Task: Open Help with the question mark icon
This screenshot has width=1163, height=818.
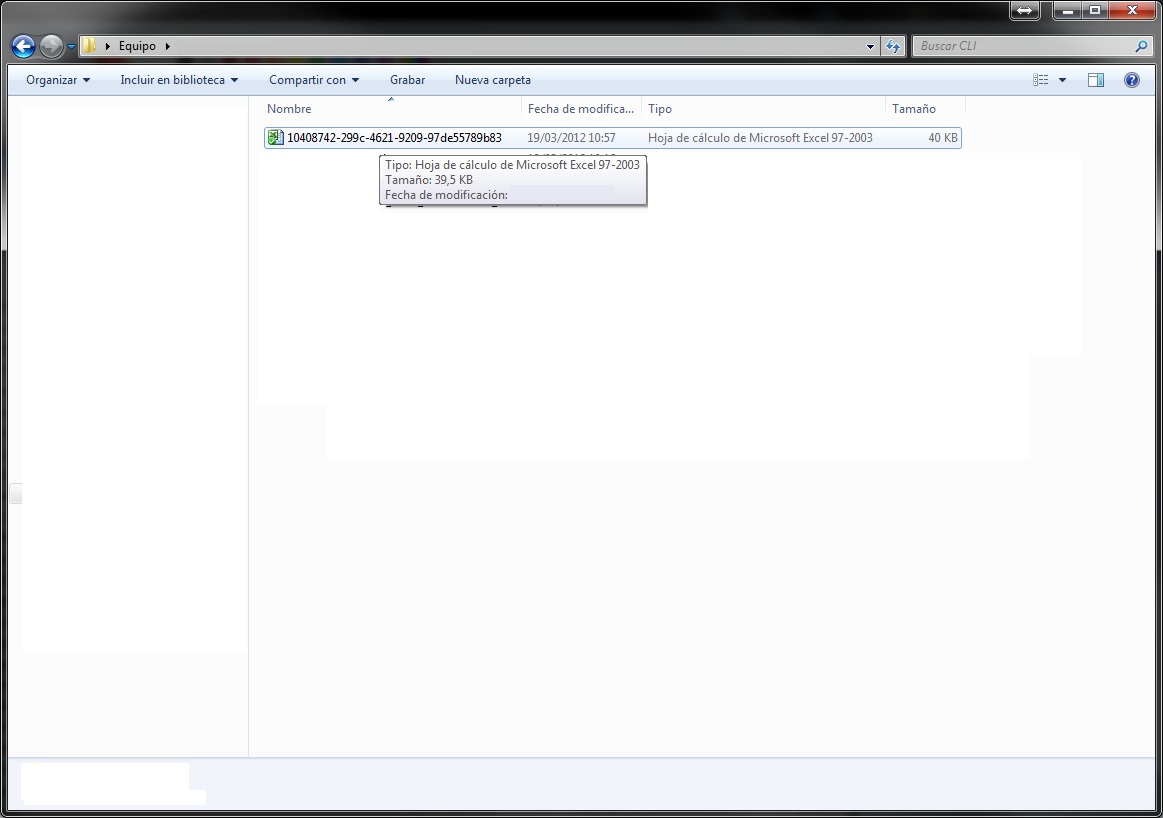Action: pos(1132,80)
